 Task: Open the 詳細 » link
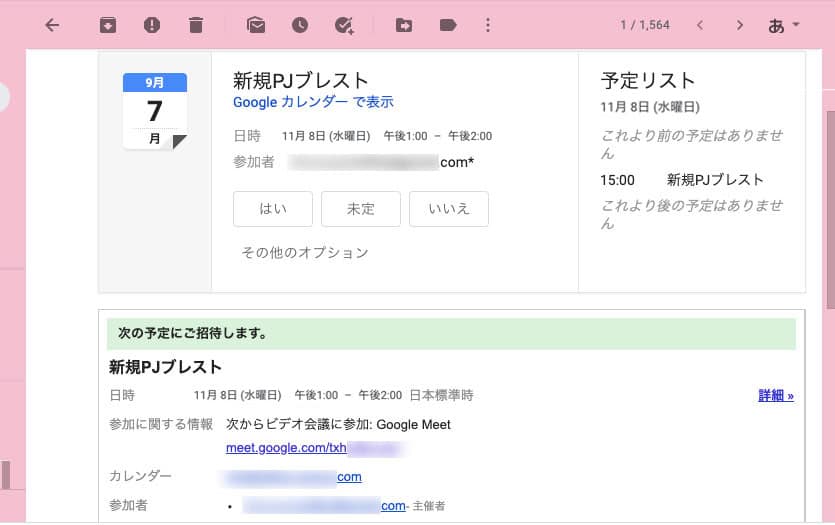point(775,395)
